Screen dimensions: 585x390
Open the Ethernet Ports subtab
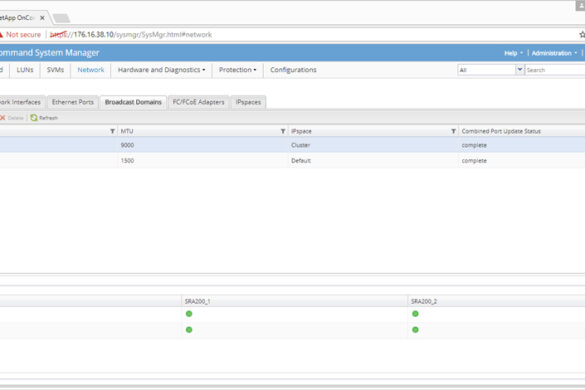[73, 102]
